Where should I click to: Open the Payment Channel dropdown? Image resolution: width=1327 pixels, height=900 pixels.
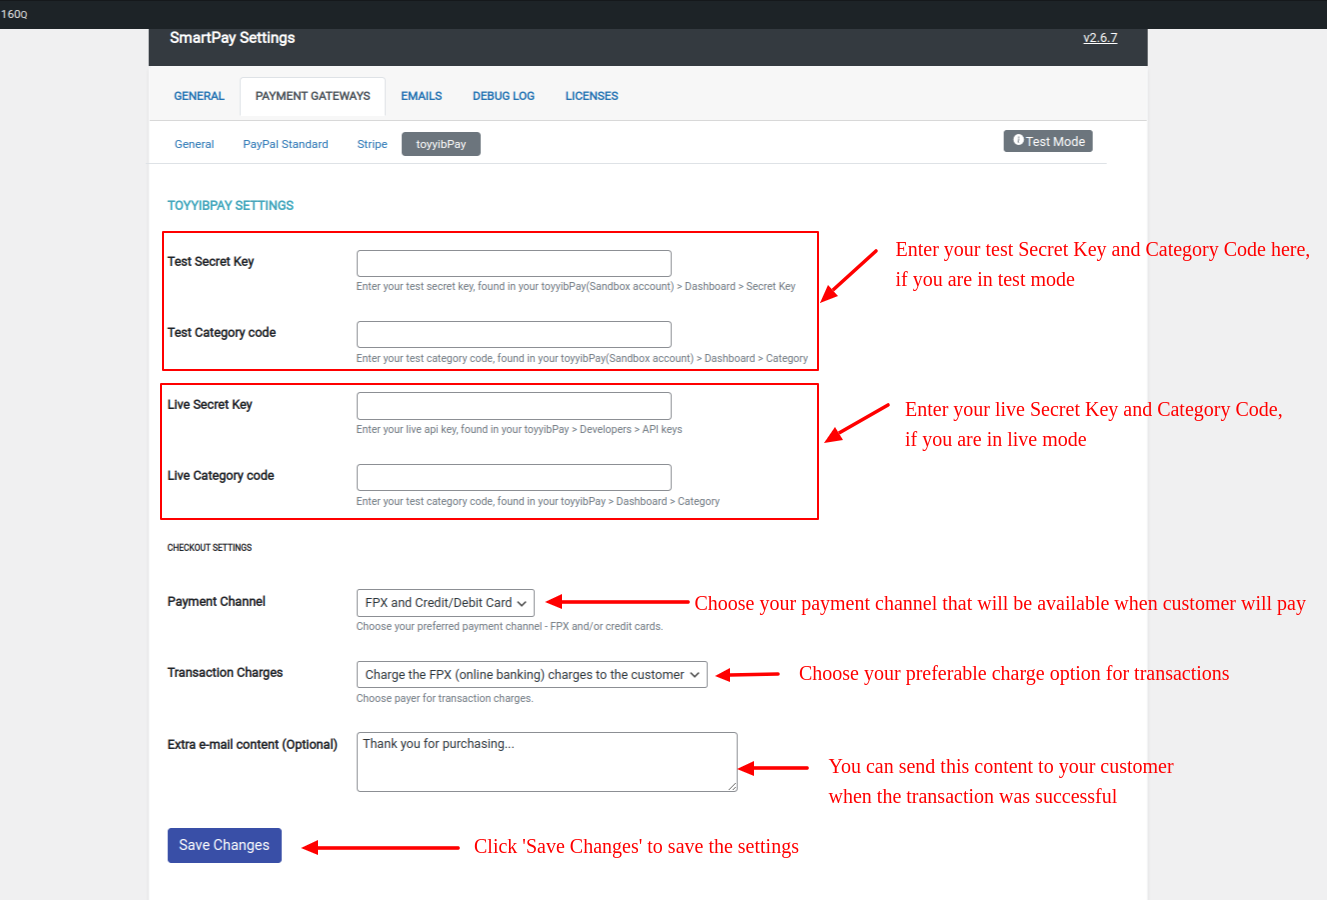click(445, 603)
